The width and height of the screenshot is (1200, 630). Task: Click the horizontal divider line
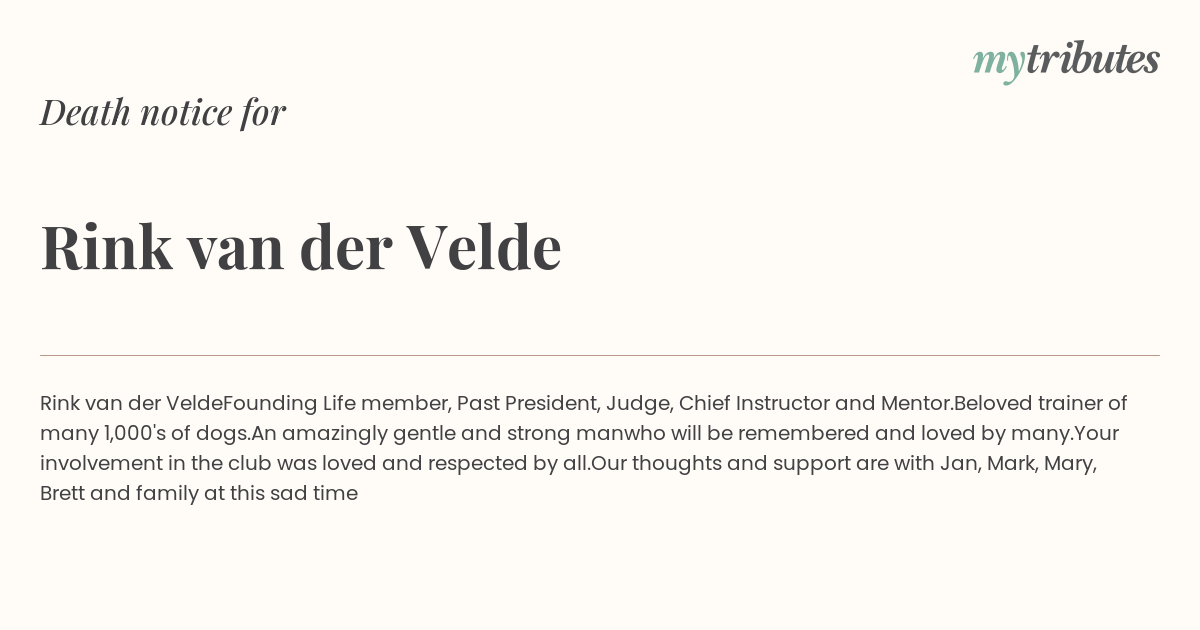(x=600, y=355)
